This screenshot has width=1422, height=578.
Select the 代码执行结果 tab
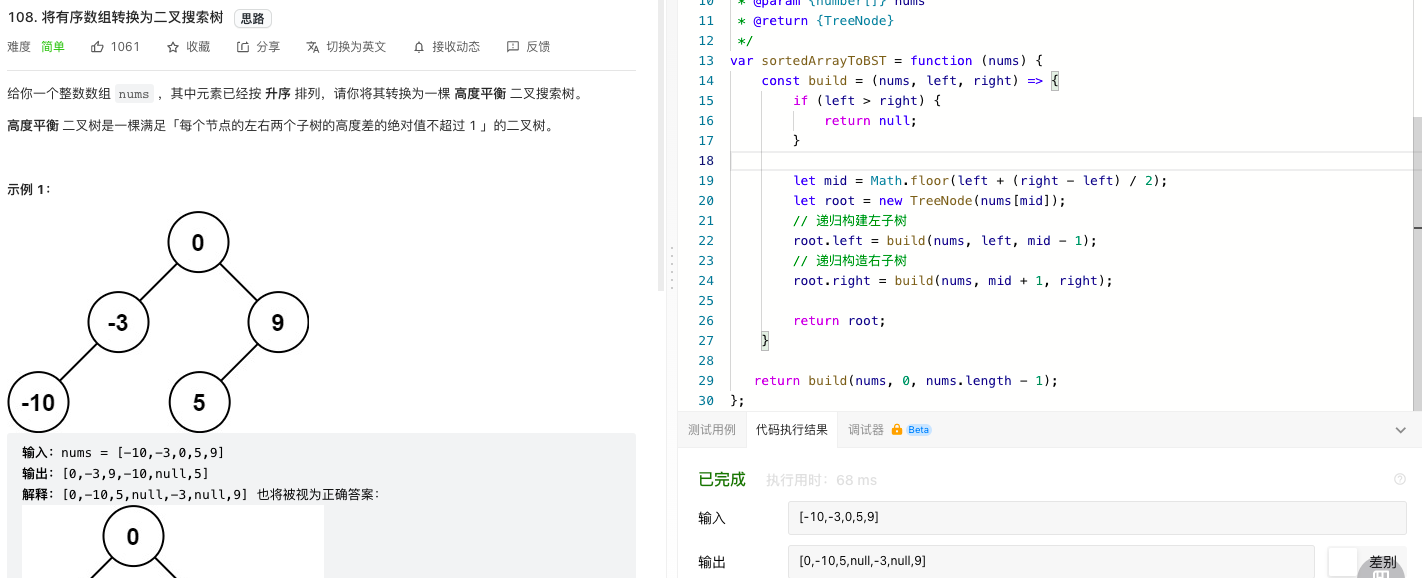[x=792, y=430]
